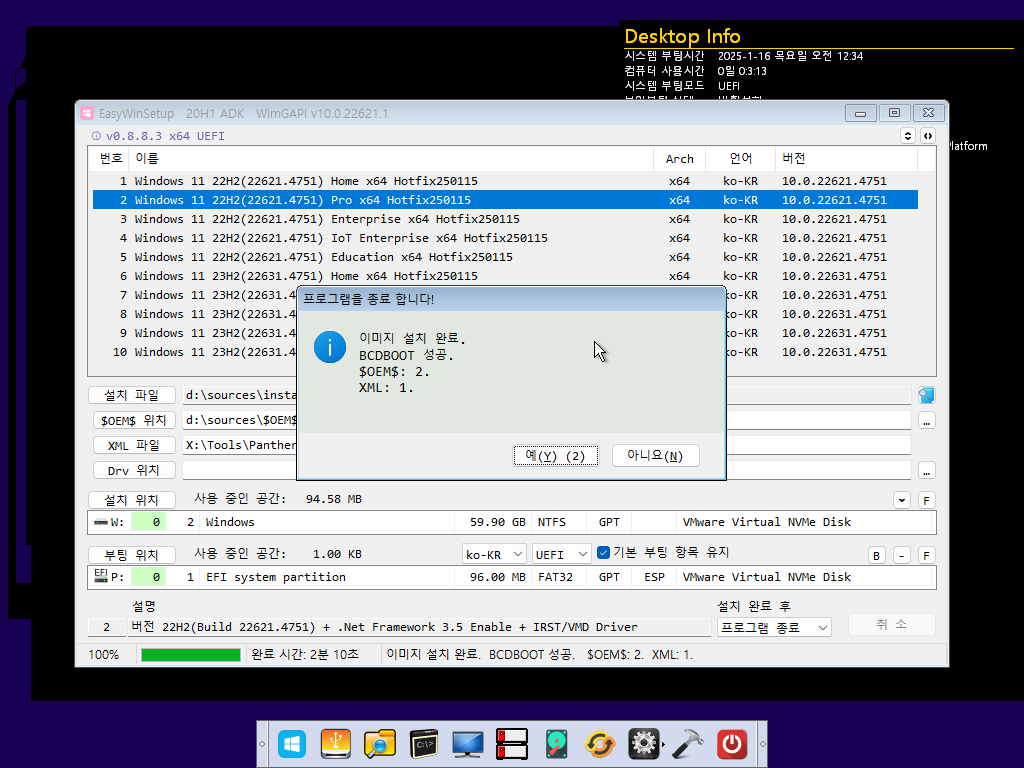Click the Arch column header
The width and height of the screenshot is (1024, 768).
(x=679, y=158)
